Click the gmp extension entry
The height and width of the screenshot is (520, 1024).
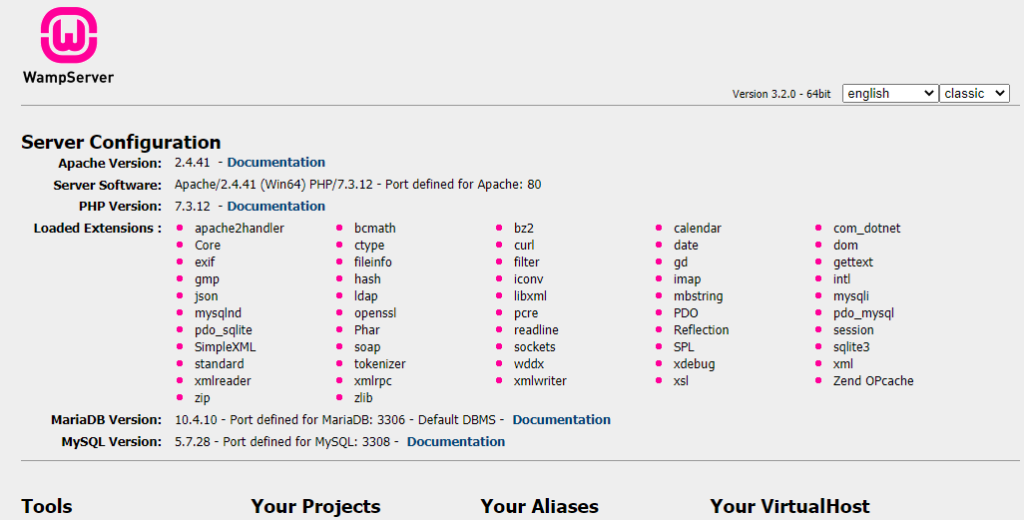pyautogui.click(x=207, y=280)
